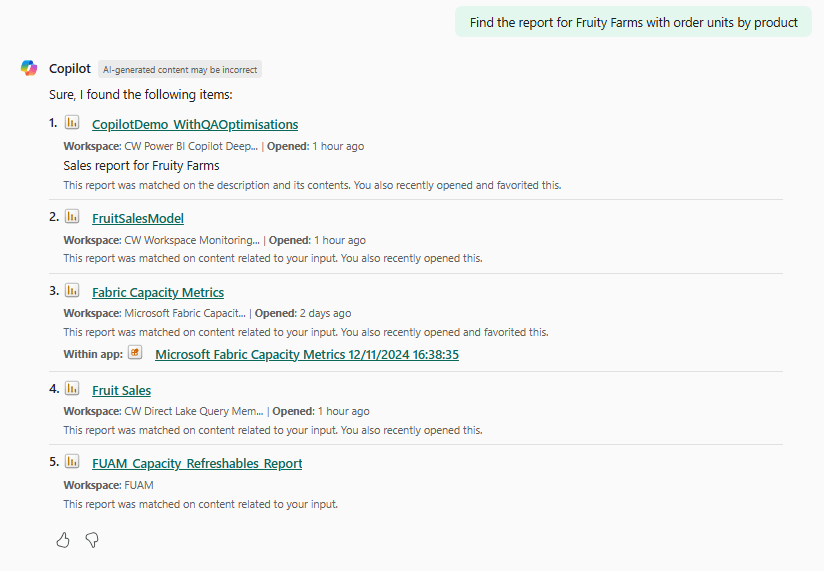Click the CW Power BI Copilot Deep workspace text

point(191,146)
